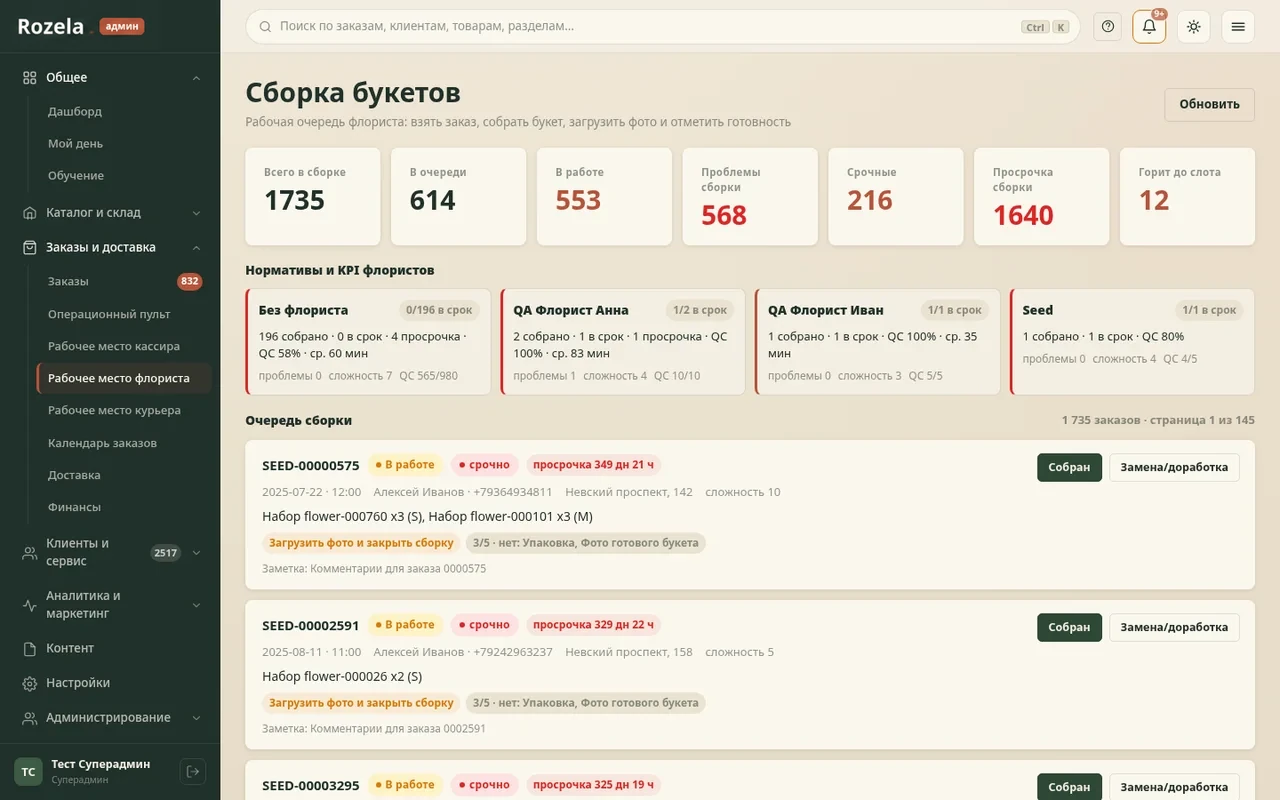Click the админ badge near Rozela
1280x800 pixels.
point(122,27)
